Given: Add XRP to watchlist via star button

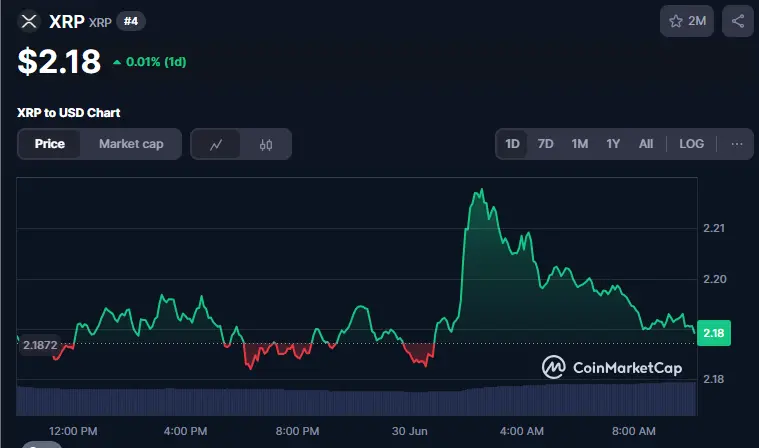Looking at the screenshot, I should (687, 21).
